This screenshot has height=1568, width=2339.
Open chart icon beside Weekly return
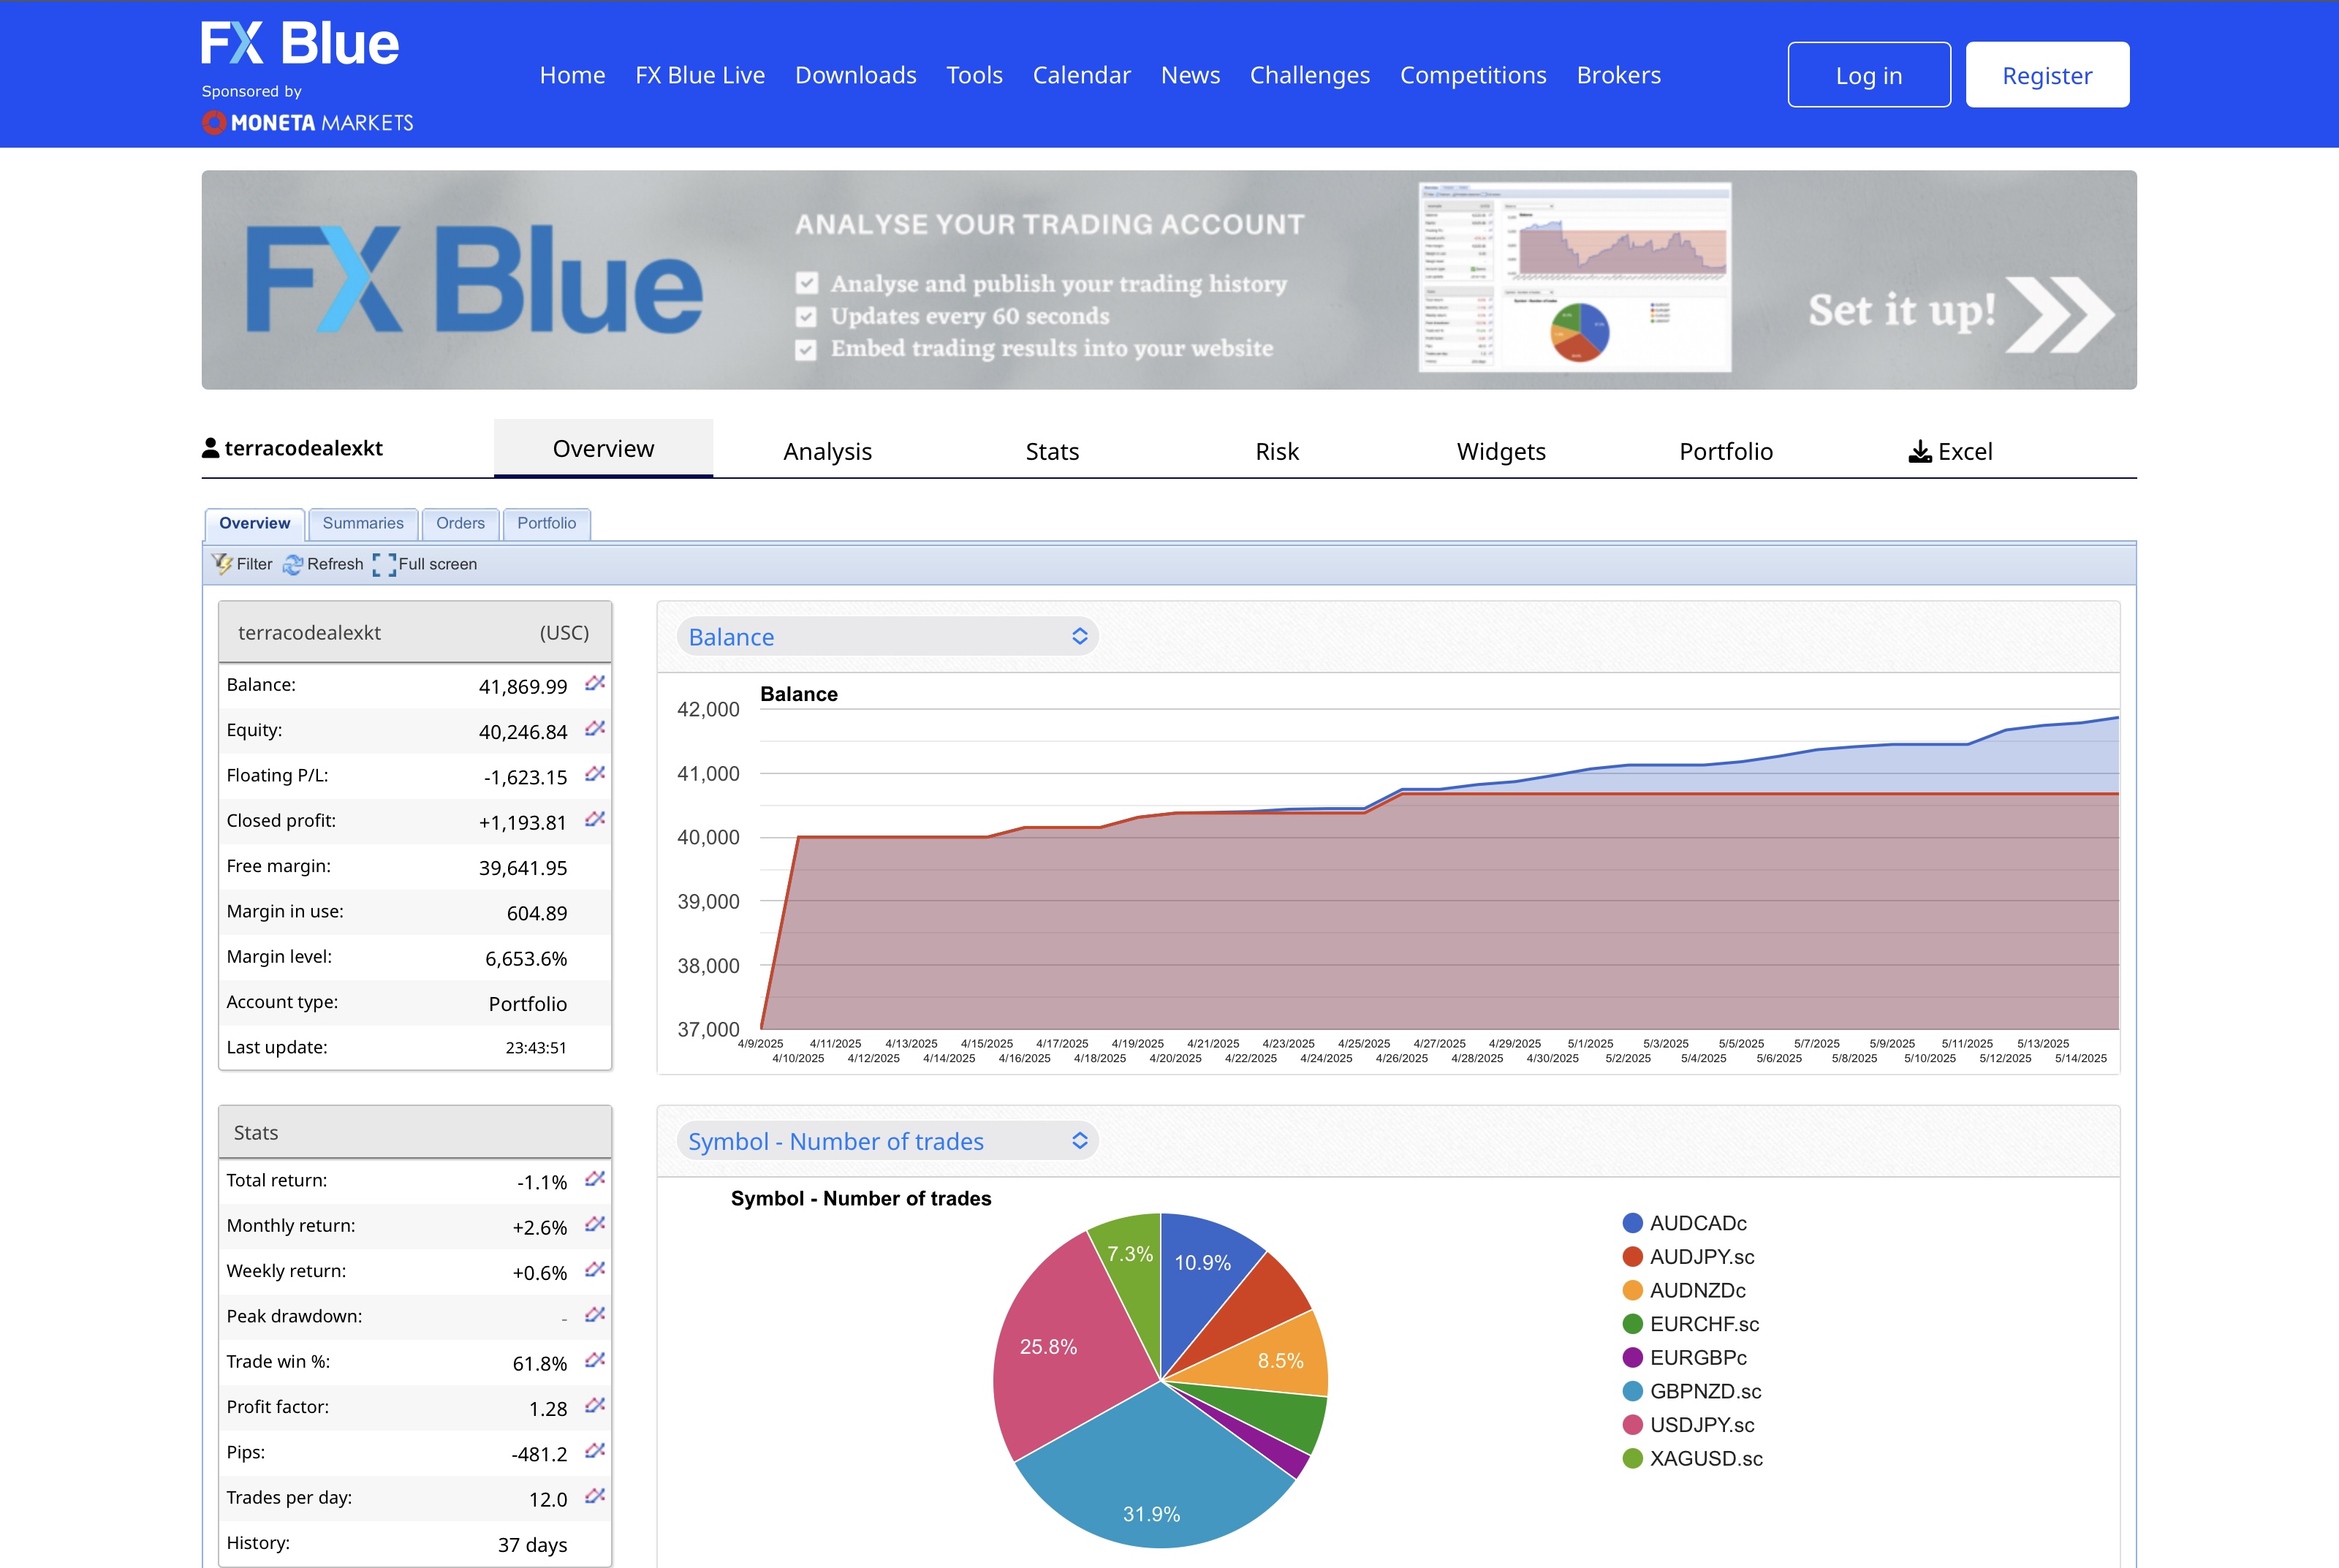click(595, 1270)
